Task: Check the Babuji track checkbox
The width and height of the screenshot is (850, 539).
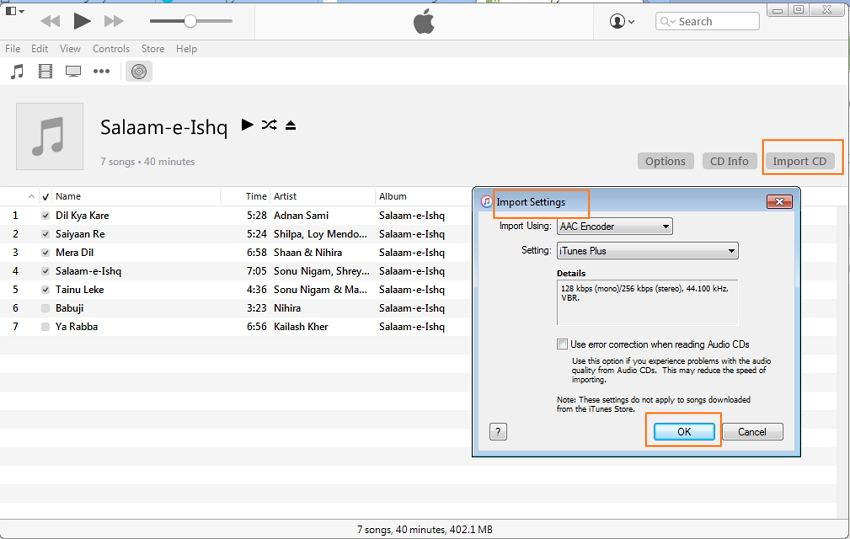Action: [45, 309]
